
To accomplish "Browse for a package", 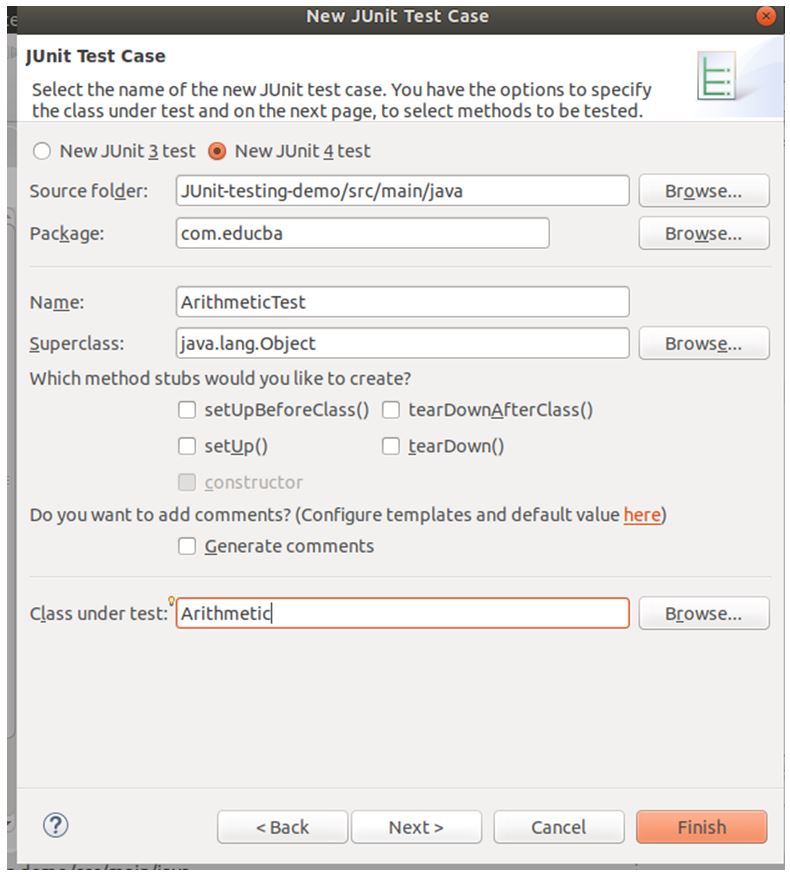I will pos(703,233).
